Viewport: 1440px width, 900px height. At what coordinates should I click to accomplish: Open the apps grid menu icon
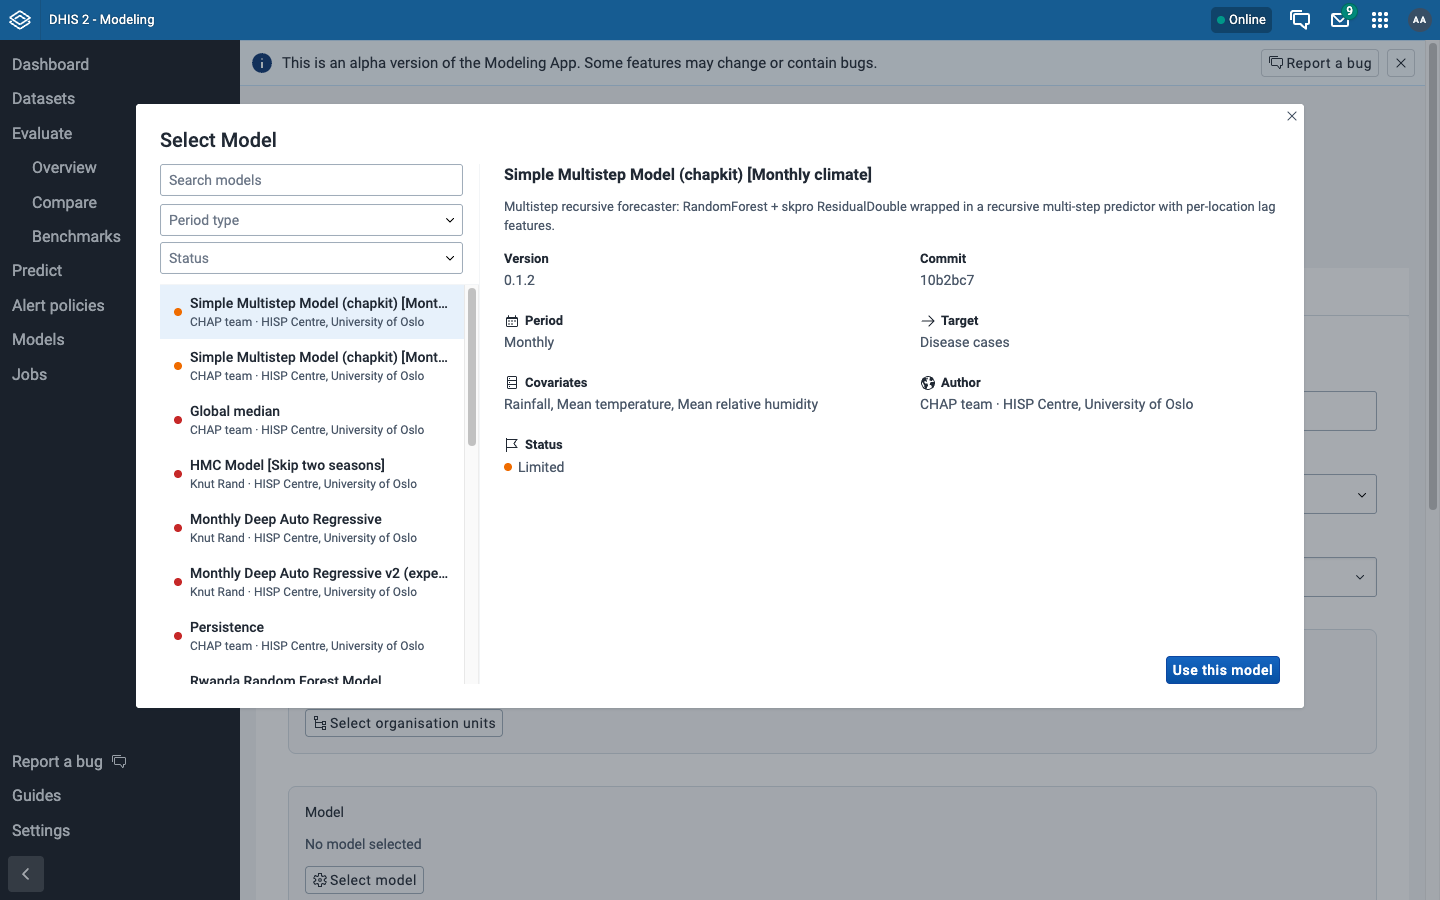(1380, 20)
